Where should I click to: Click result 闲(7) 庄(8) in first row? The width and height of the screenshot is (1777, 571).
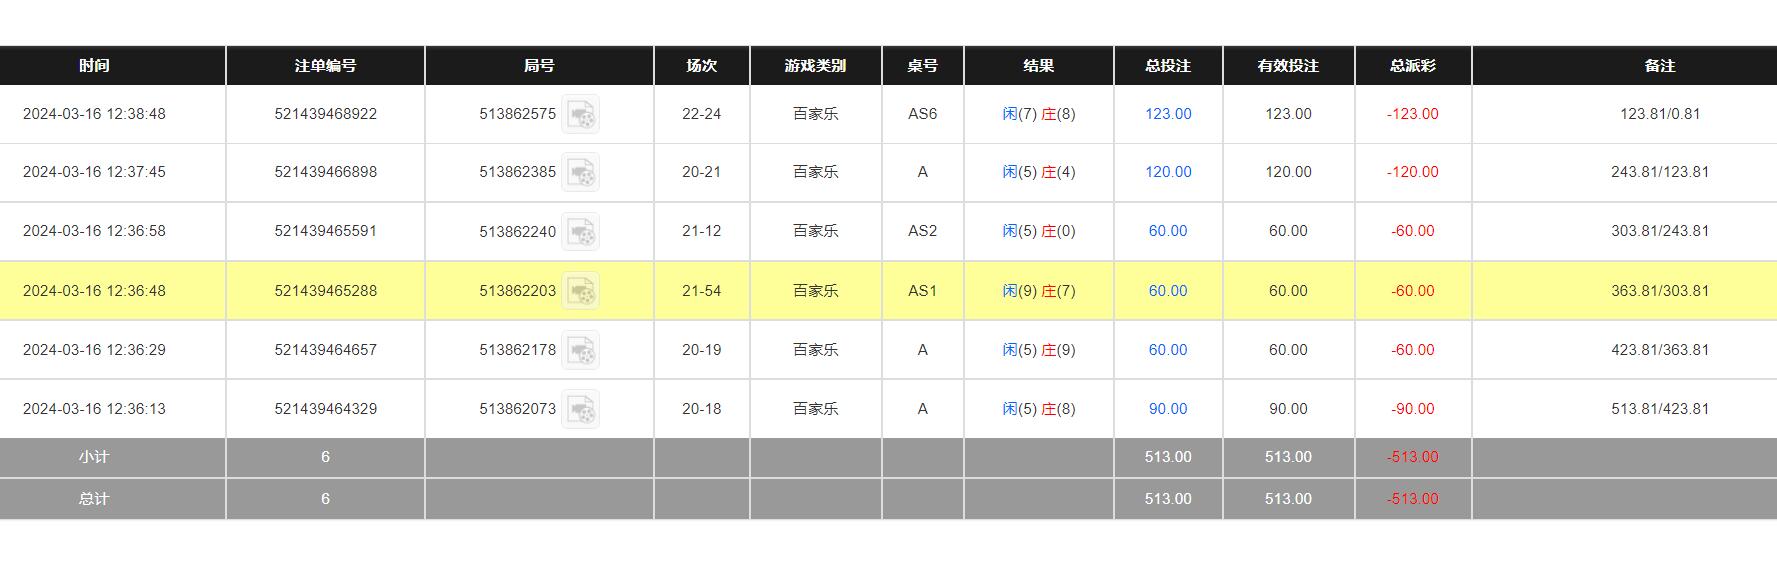pos(1038,114)
